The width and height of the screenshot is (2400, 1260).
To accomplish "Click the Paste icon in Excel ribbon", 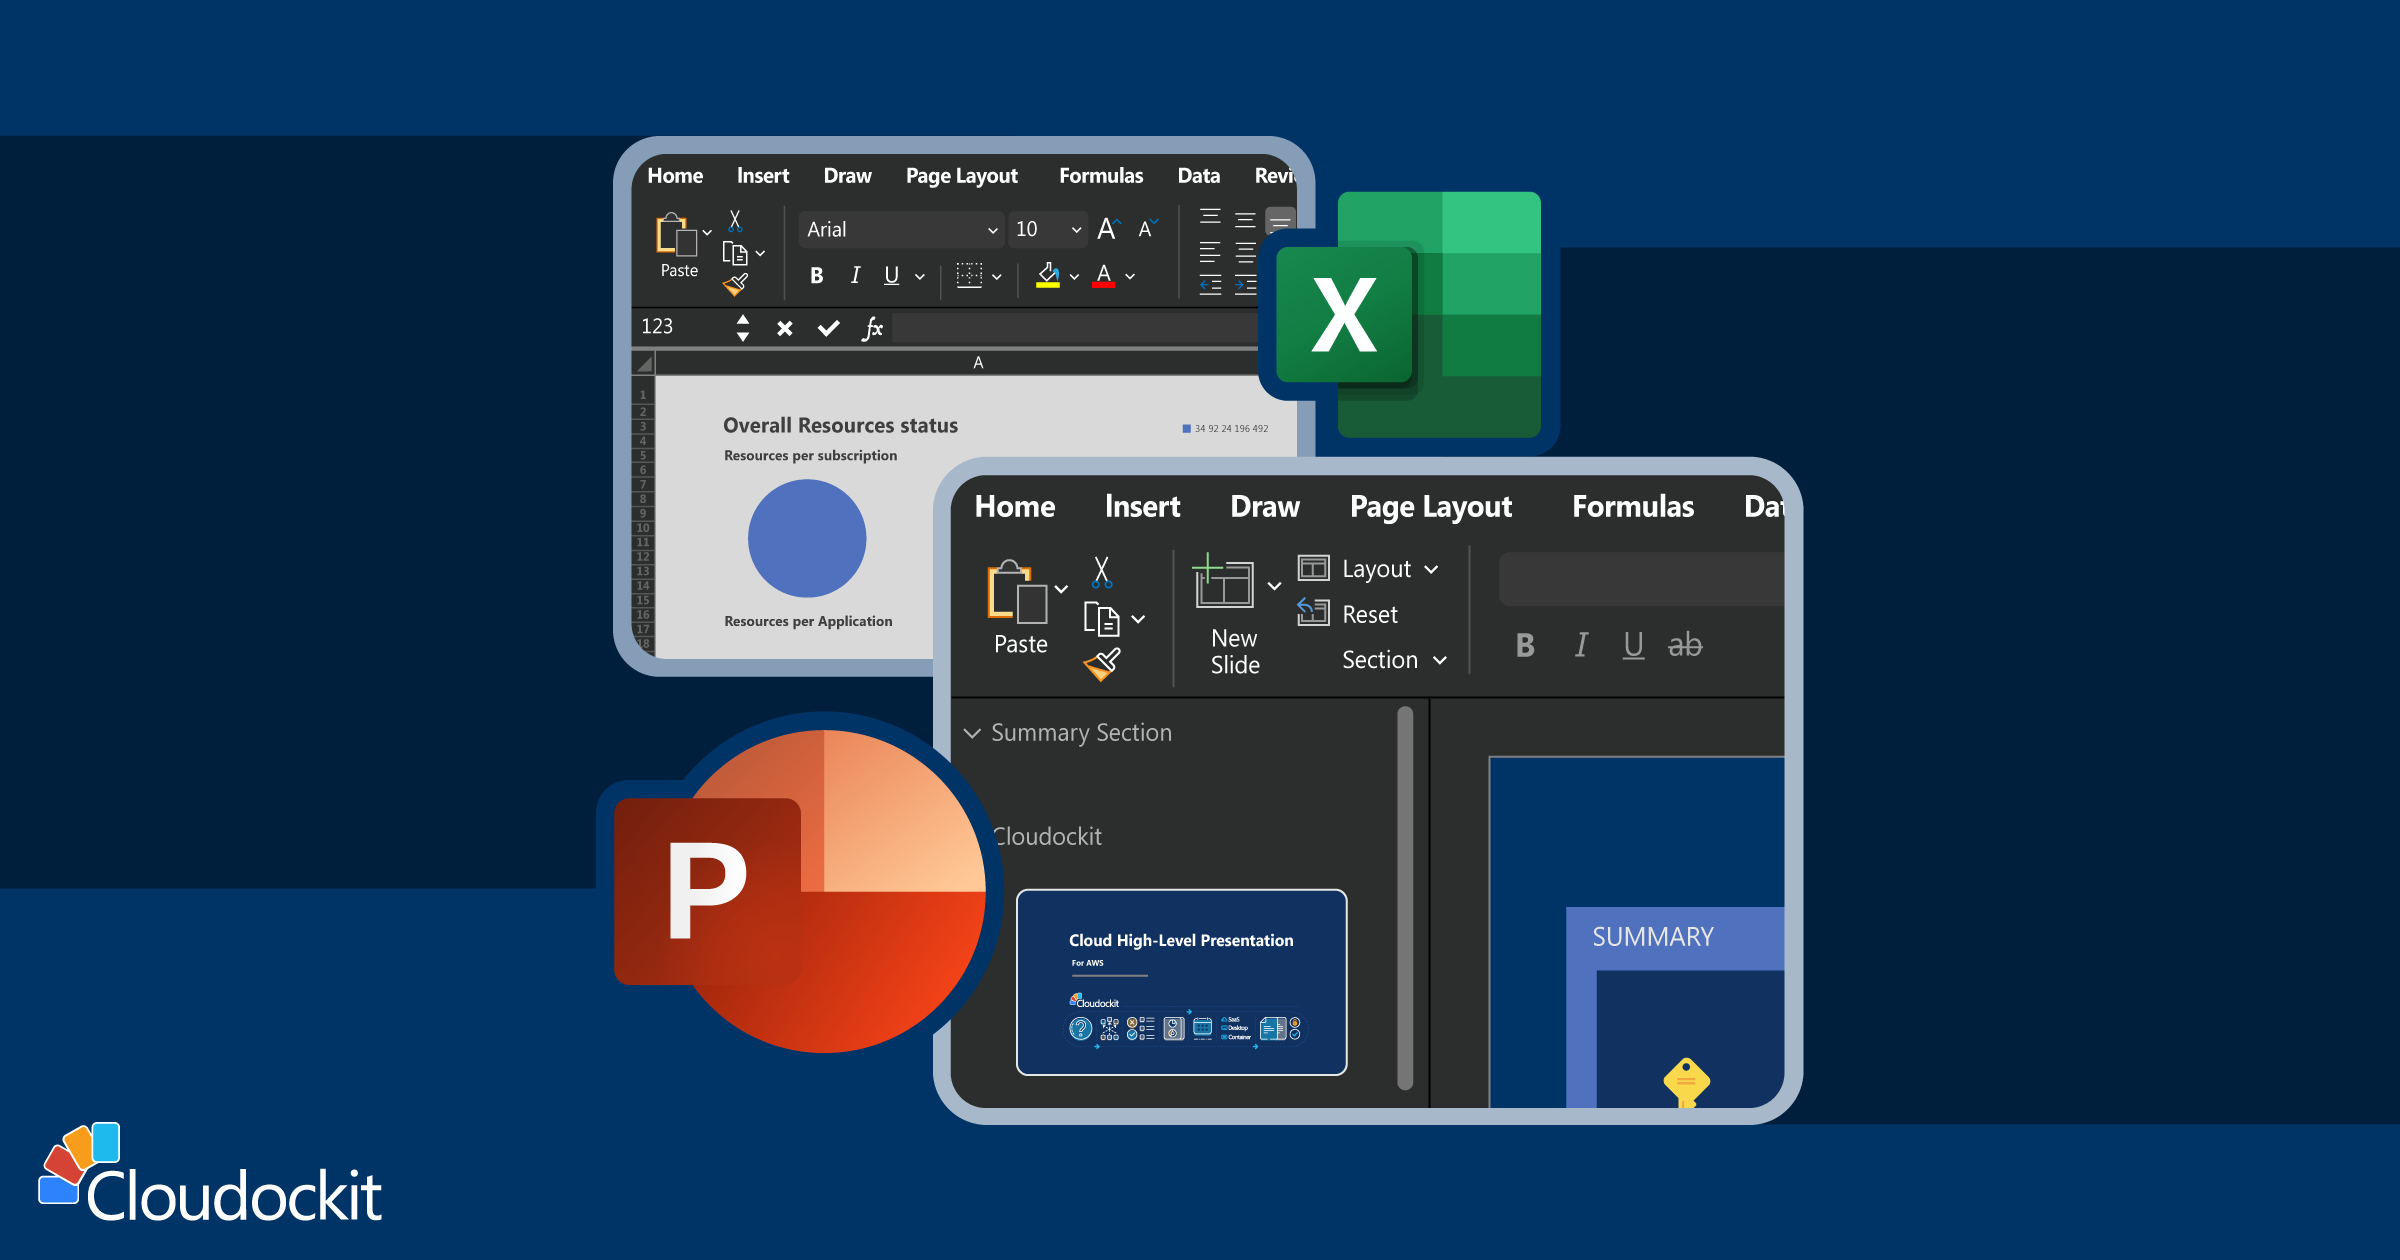I will pos(677,236).
